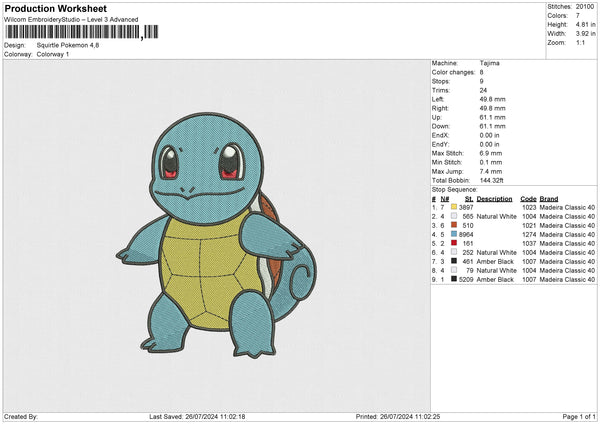Click the yellow color swatch in stop 1
This screenshot has height=424, width=600.
pos(455,207)
